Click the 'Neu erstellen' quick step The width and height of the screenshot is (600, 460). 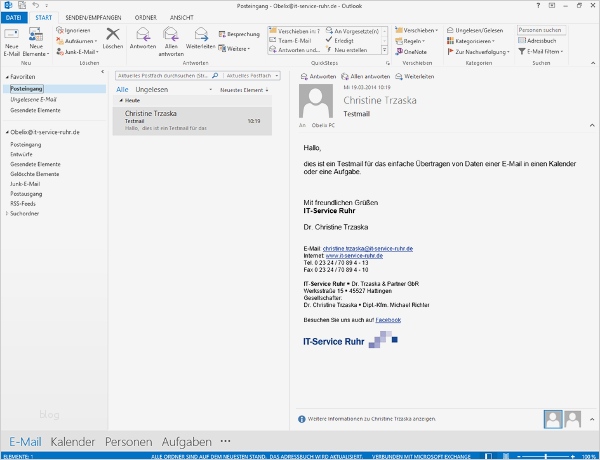pos(347,50)
